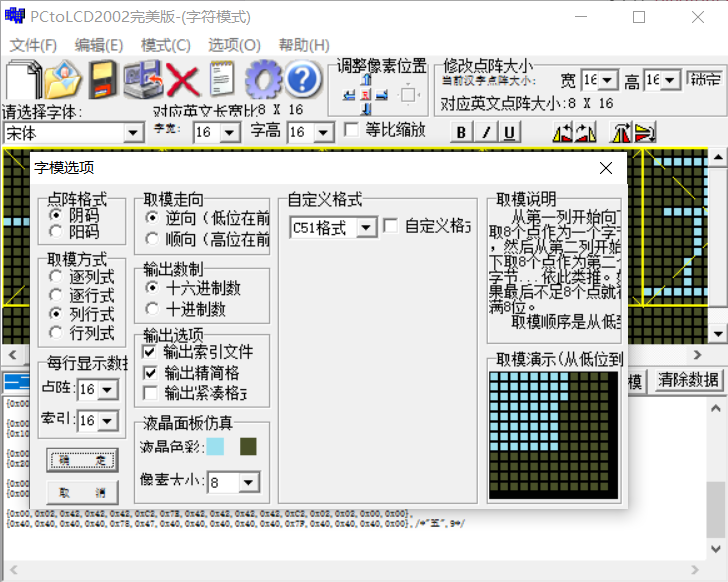Toggle bold B font style
728x582 pixels.
[462, 132]
